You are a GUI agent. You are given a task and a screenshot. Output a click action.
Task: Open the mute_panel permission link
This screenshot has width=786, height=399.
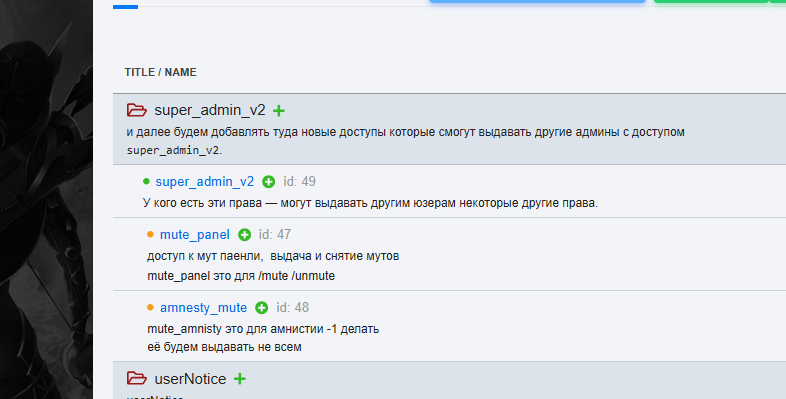click(x=194, y=235)
